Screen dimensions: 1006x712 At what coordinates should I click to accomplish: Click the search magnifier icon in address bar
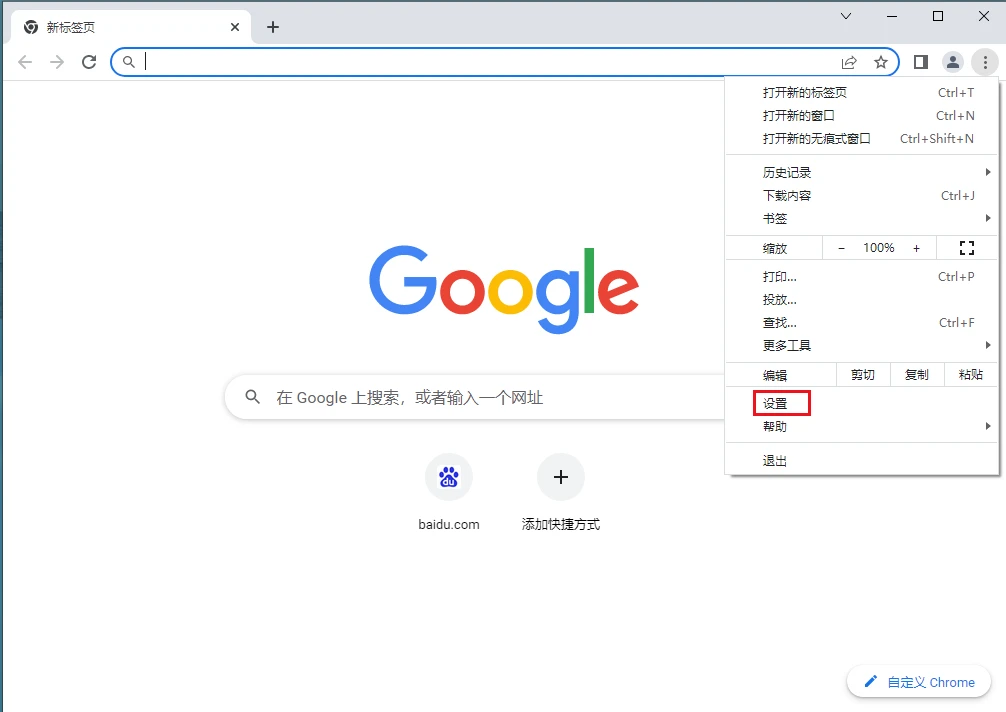click(129, 62)
